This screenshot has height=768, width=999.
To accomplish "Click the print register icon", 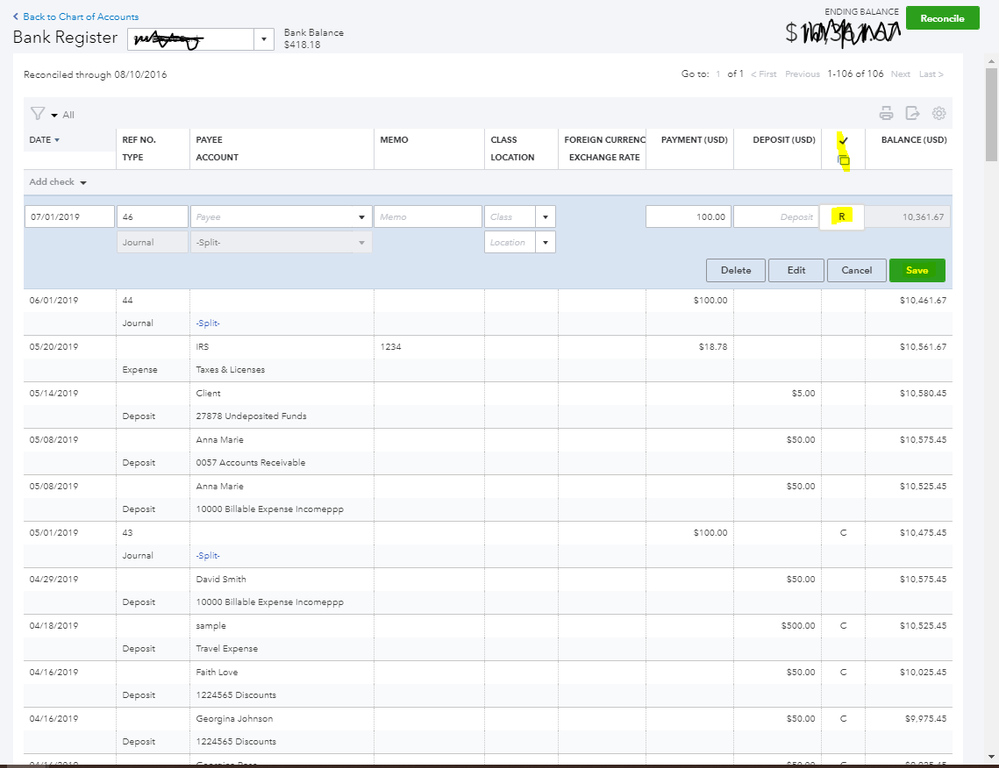I will [x=886, y=113].
